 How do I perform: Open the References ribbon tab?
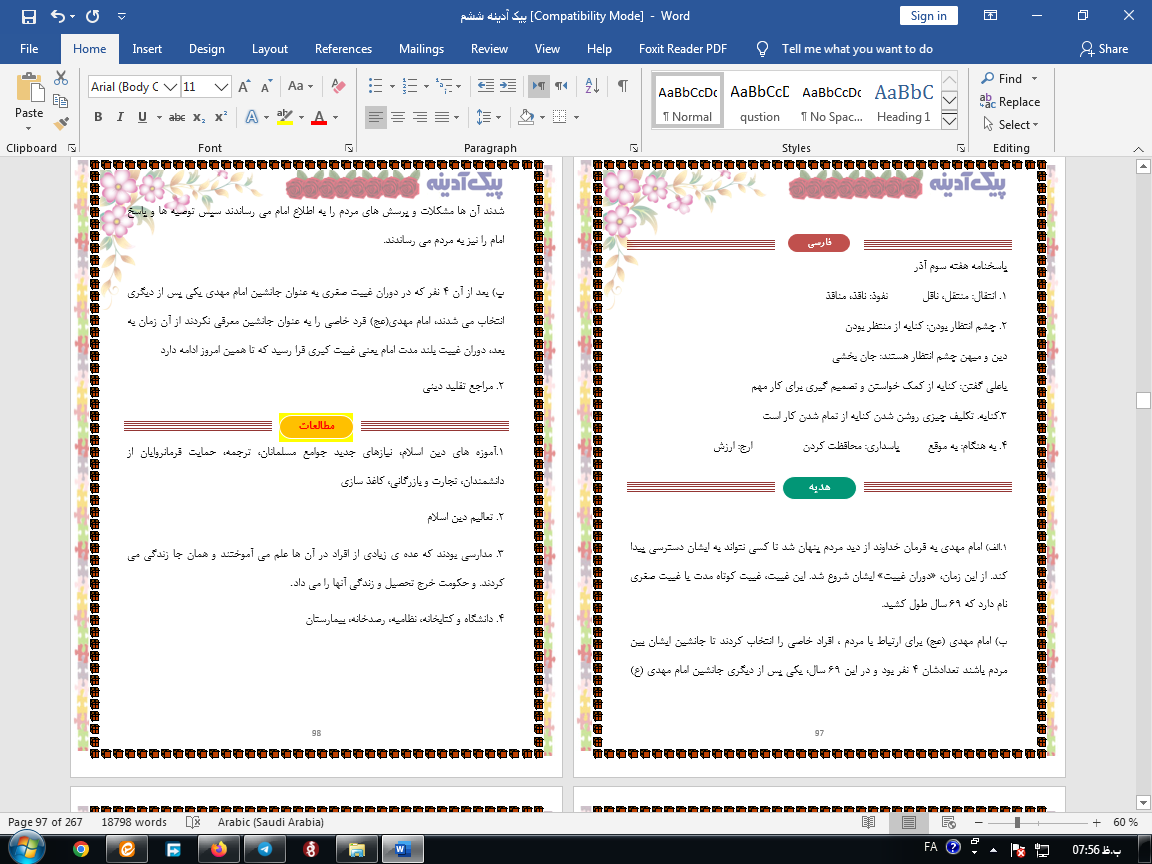tap(344, 49)
